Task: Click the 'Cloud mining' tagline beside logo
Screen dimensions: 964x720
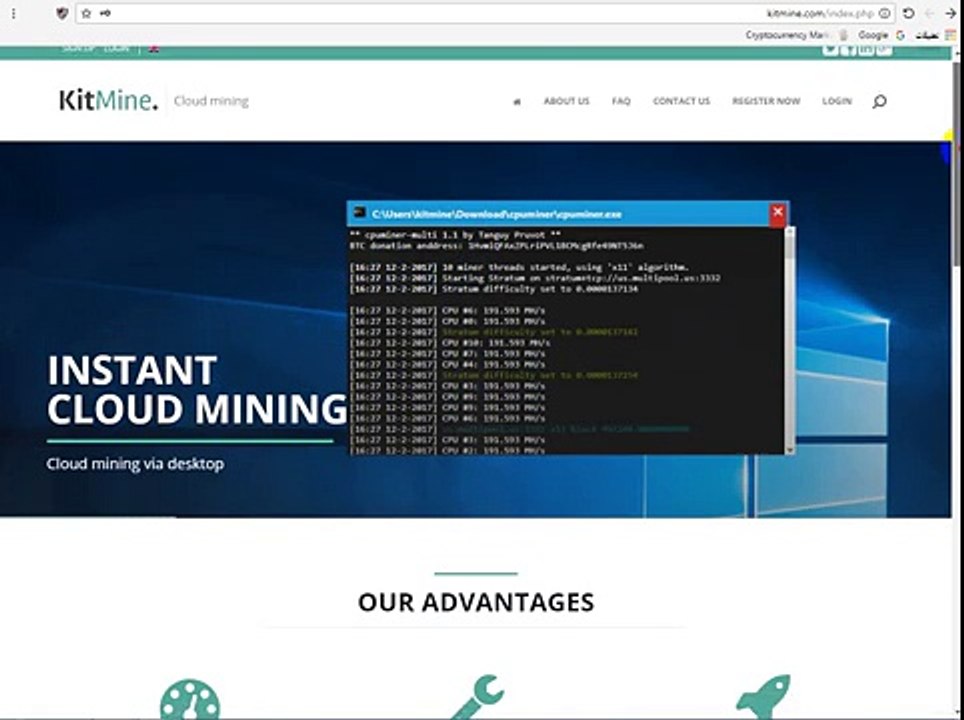Action: coord(211,101)
